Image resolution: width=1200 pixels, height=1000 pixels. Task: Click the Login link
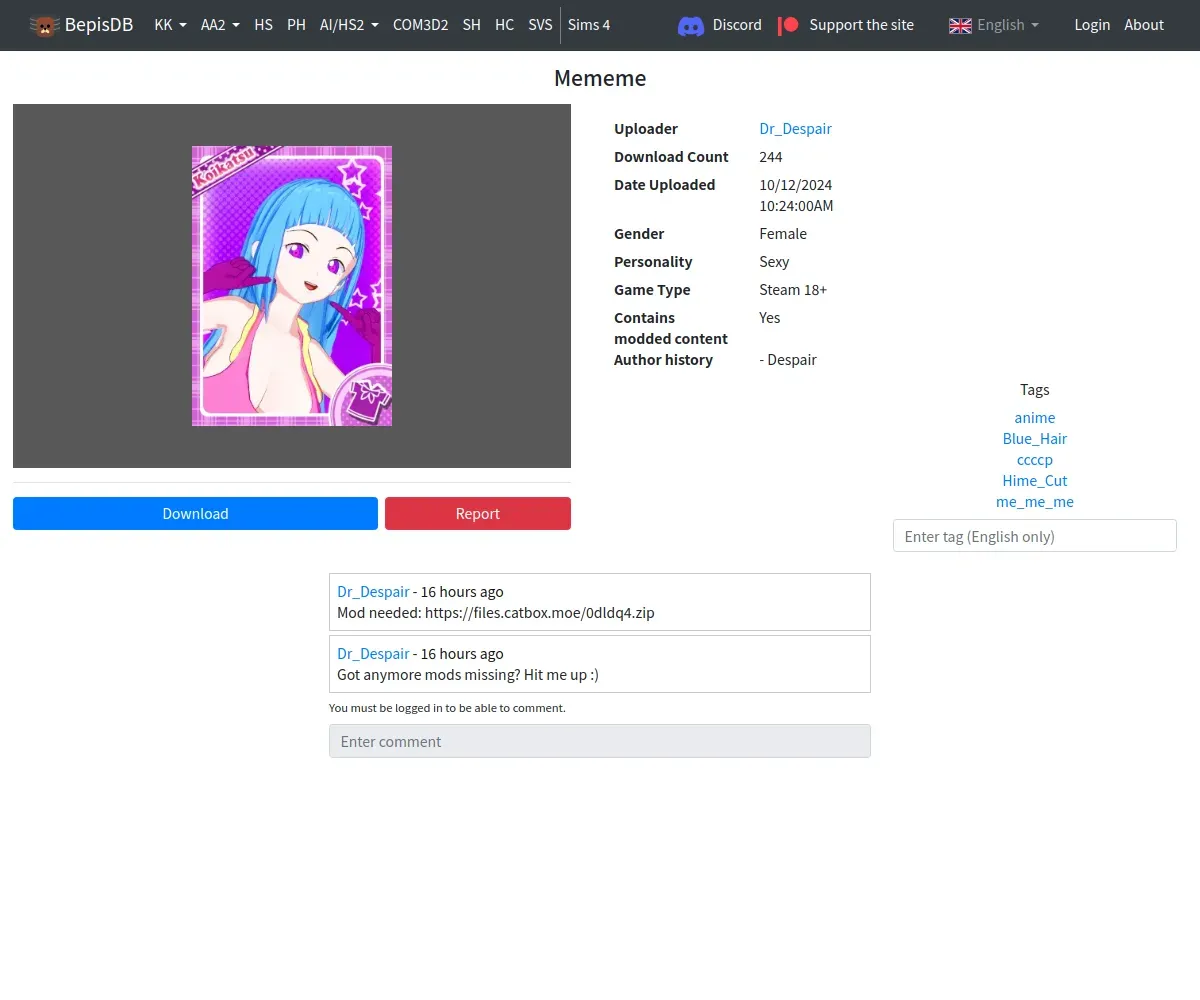[1092, 25]
